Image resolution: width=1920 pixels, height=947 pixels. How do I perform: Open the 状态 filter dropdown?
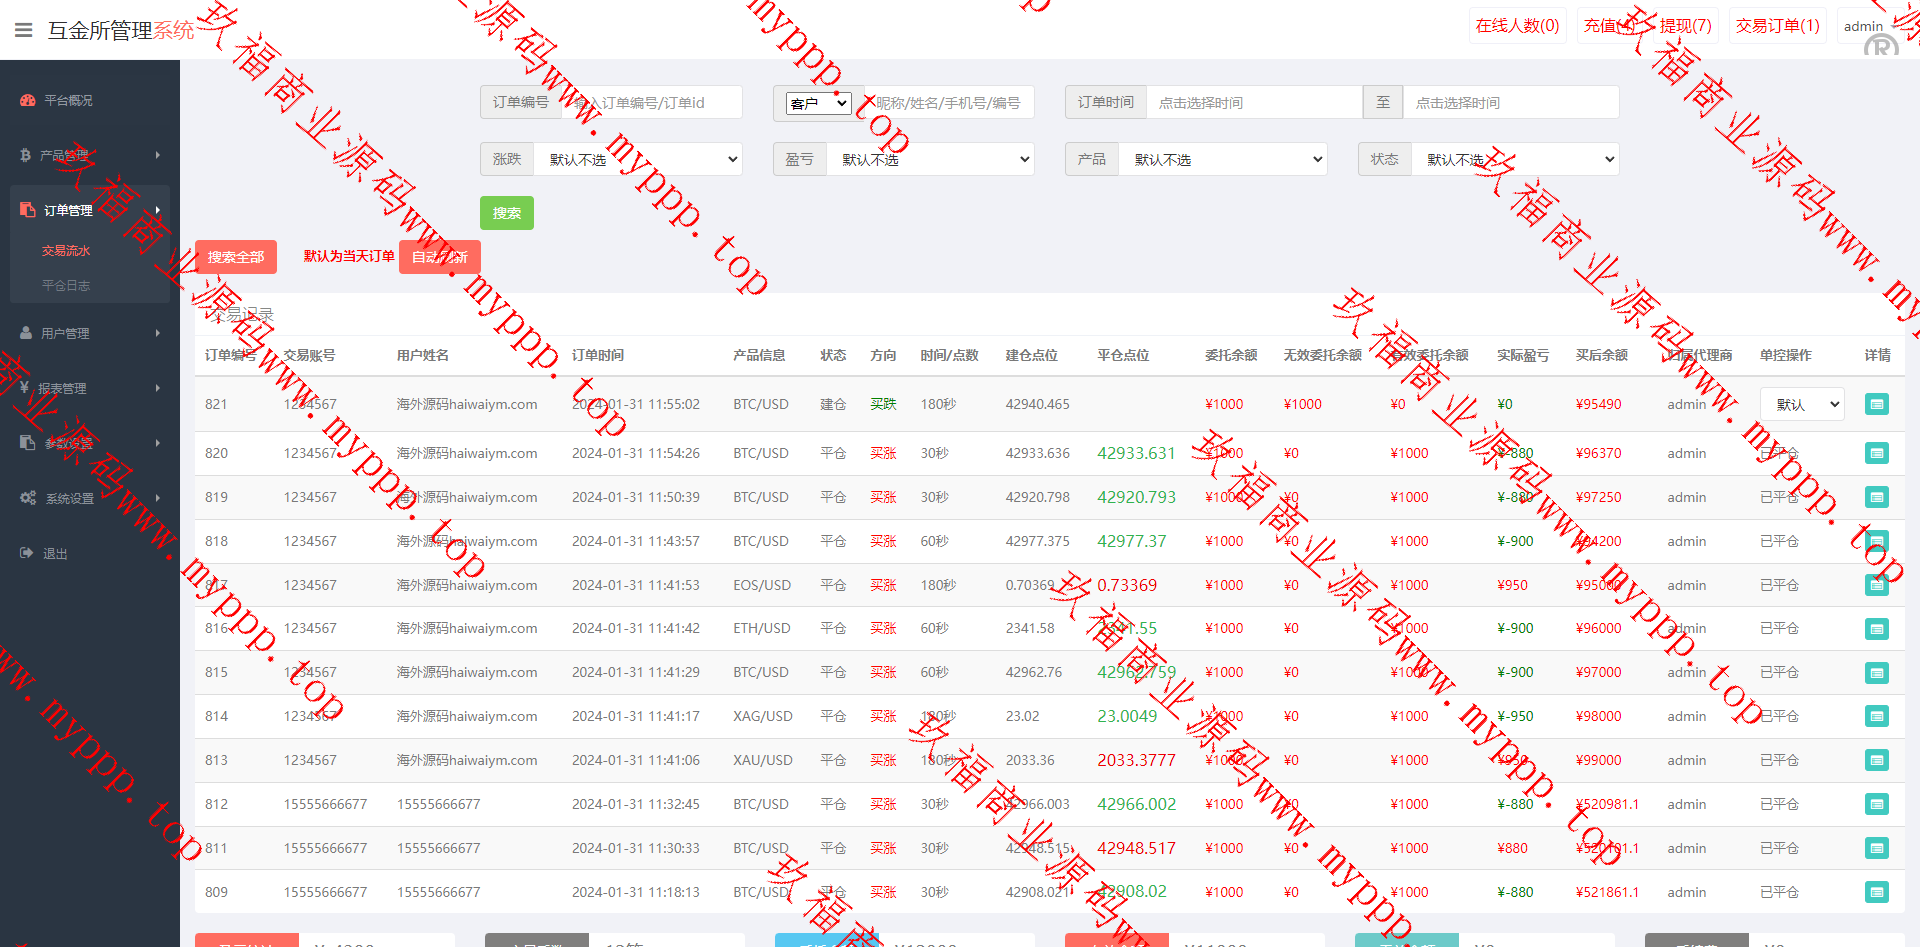[x=1514, y=159]
